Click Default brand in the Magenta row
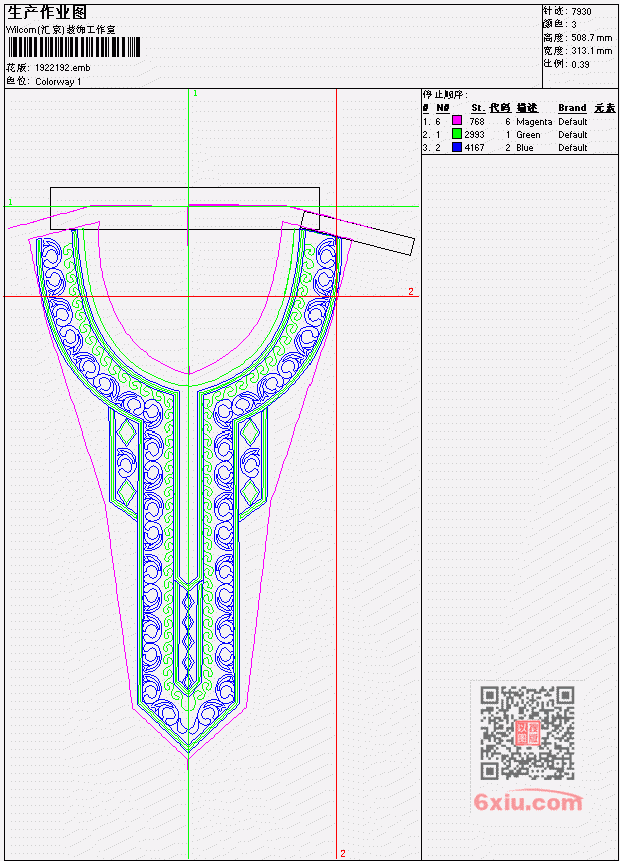This screenshot has height=861, width=620. tap(573, 121)
